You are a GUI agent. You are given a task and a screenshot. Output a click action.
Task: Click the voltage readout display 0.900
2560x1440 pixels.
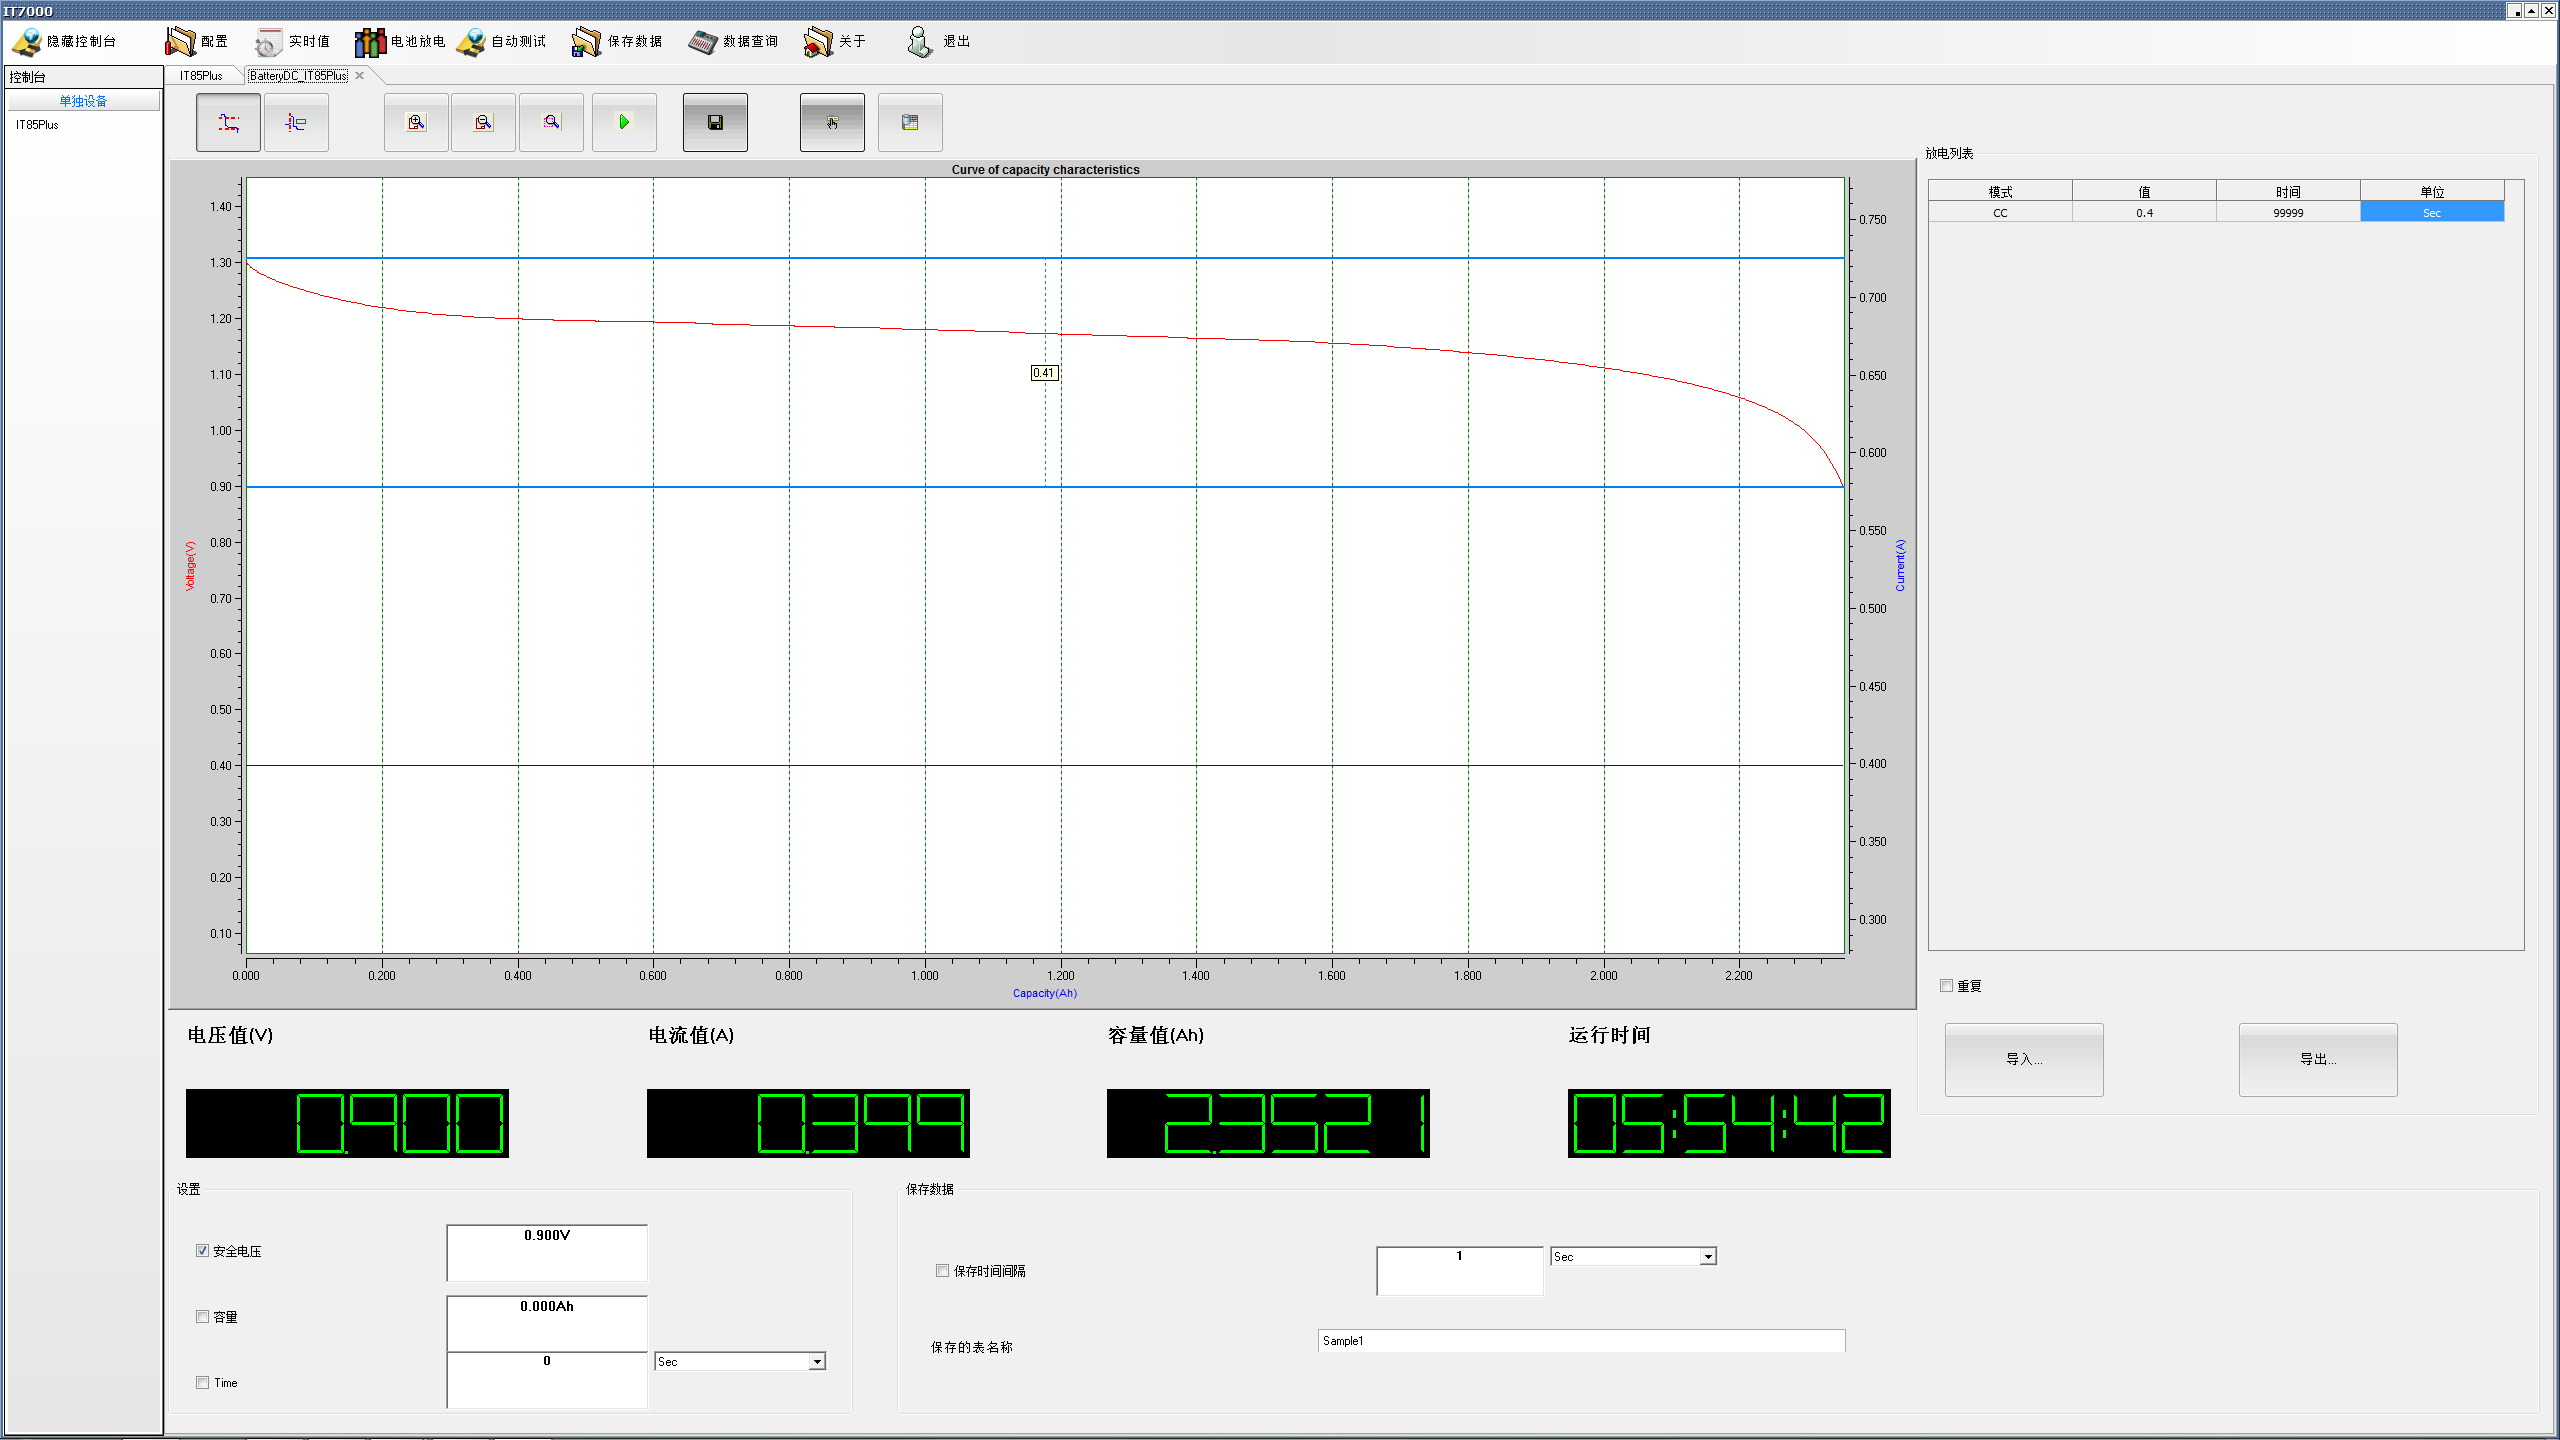(347, 1123)
